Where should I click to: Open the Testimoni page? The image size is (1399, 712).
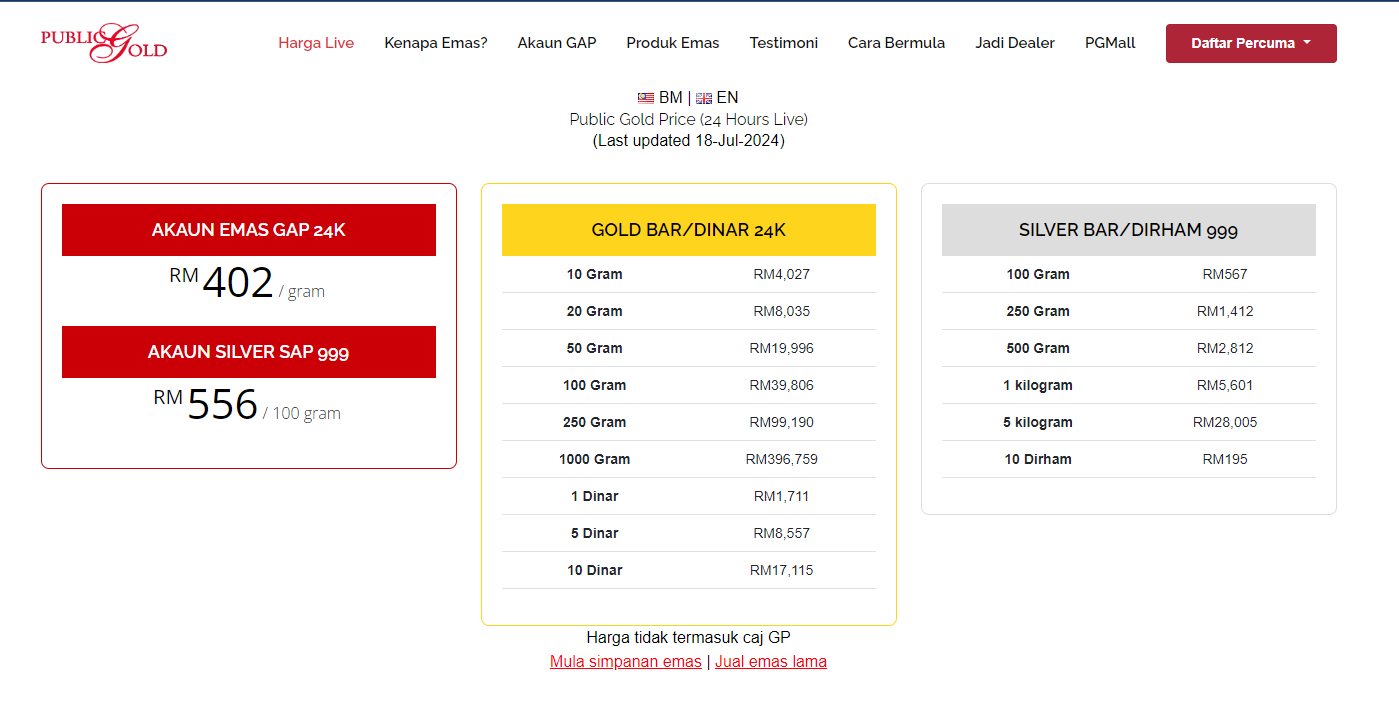point(784,43)
